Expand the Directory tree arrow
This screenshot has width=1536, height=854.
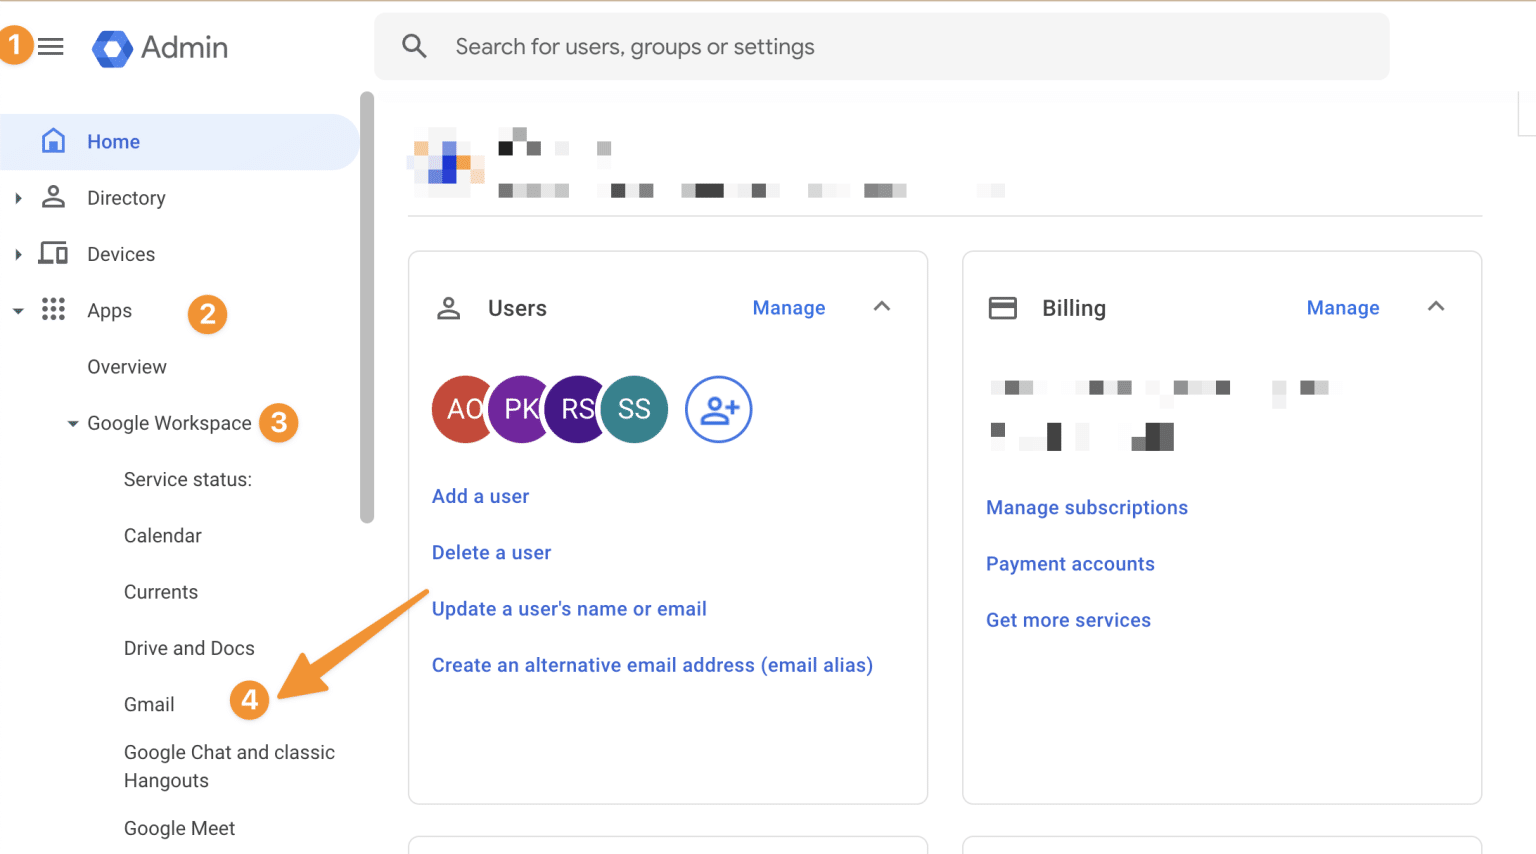pyautogui.click(x=18, y=198)
